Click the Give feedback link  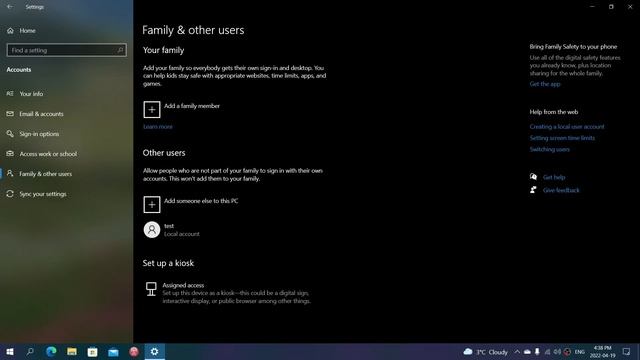click(x=561, y=190)
